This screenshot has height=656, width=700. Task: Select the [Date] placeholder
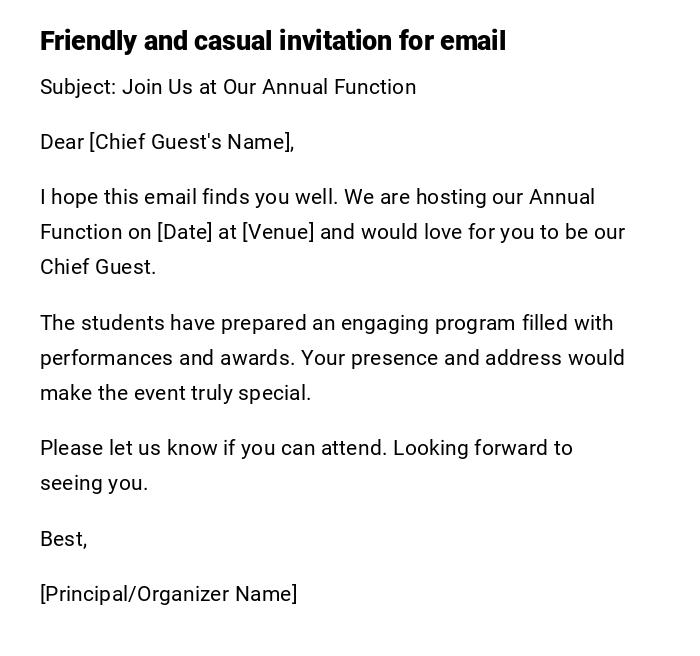click(184, 232)
